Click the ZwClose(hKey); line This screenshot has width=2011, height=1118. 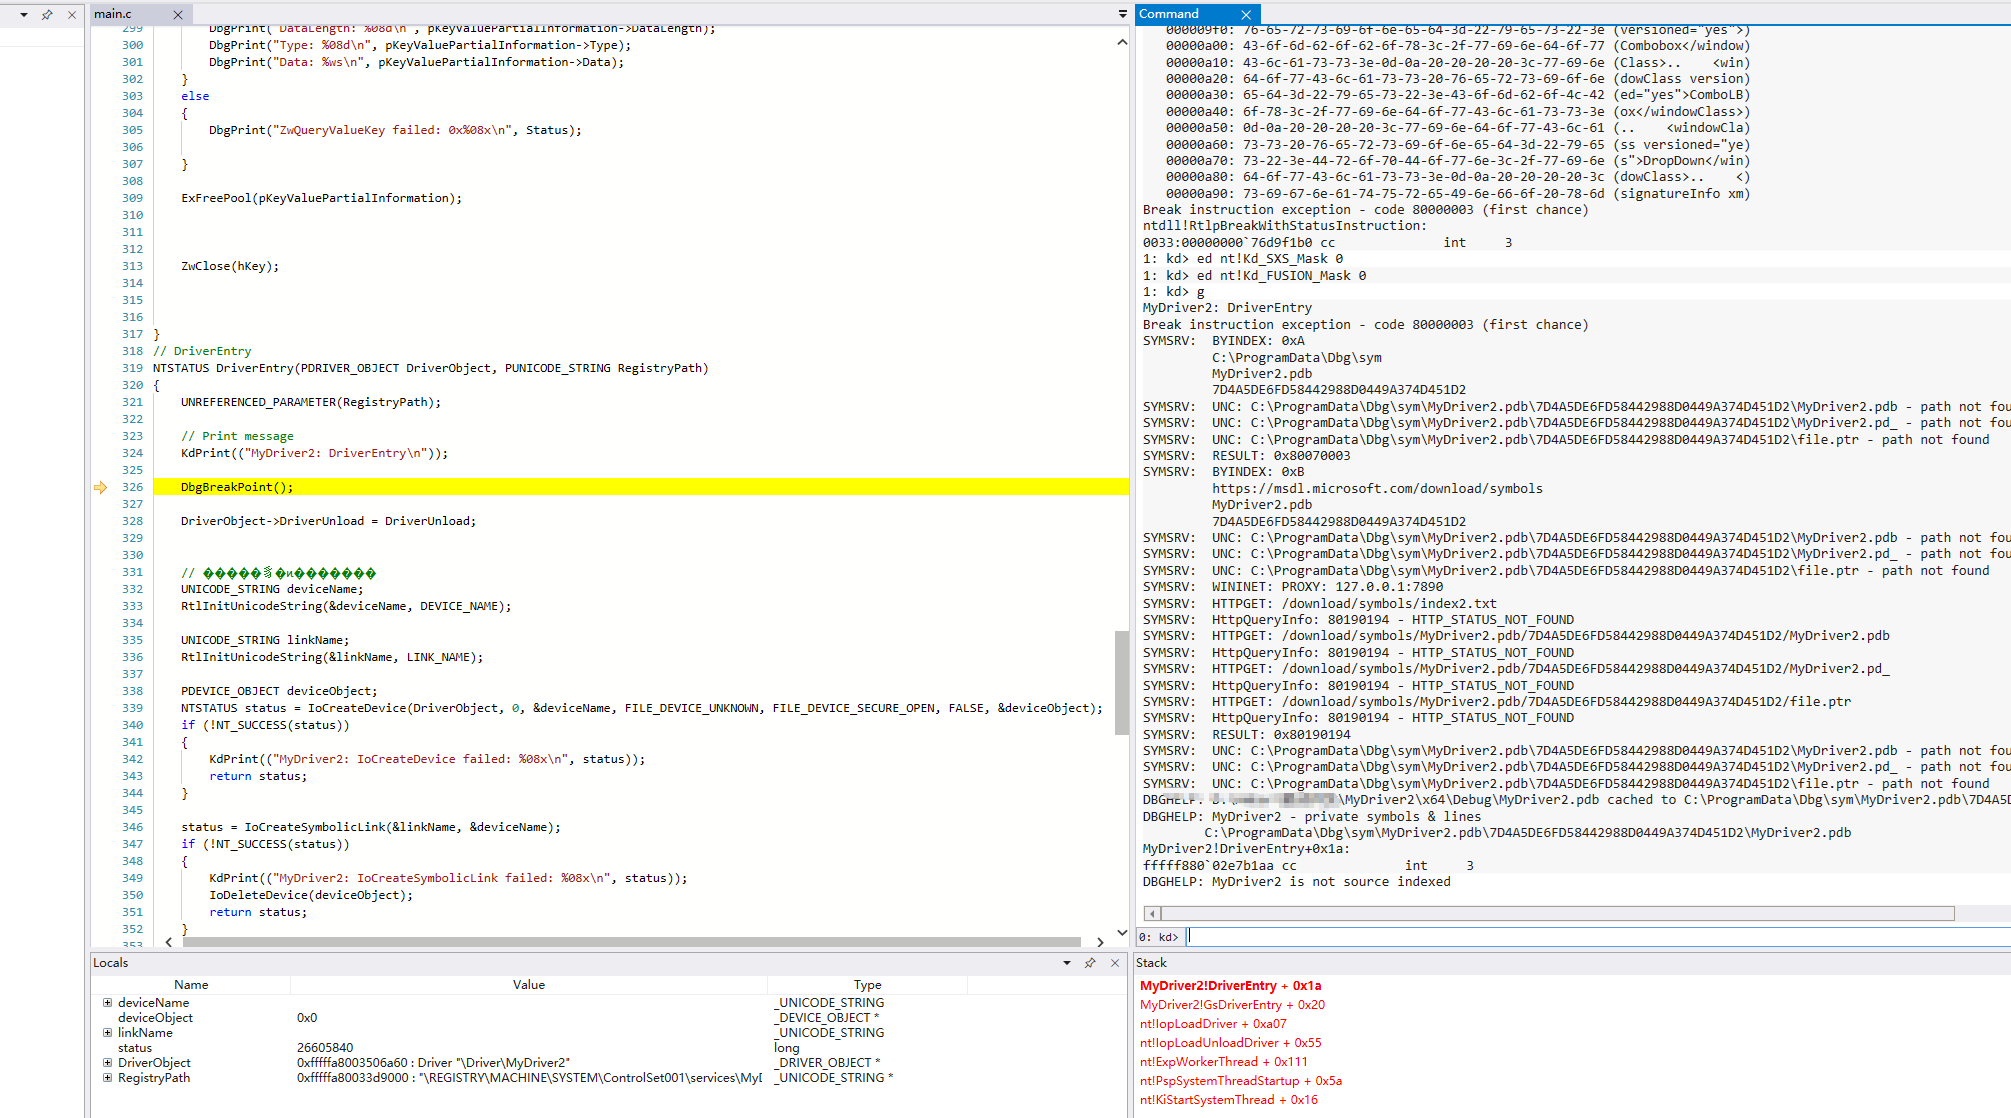coord(230,266)
